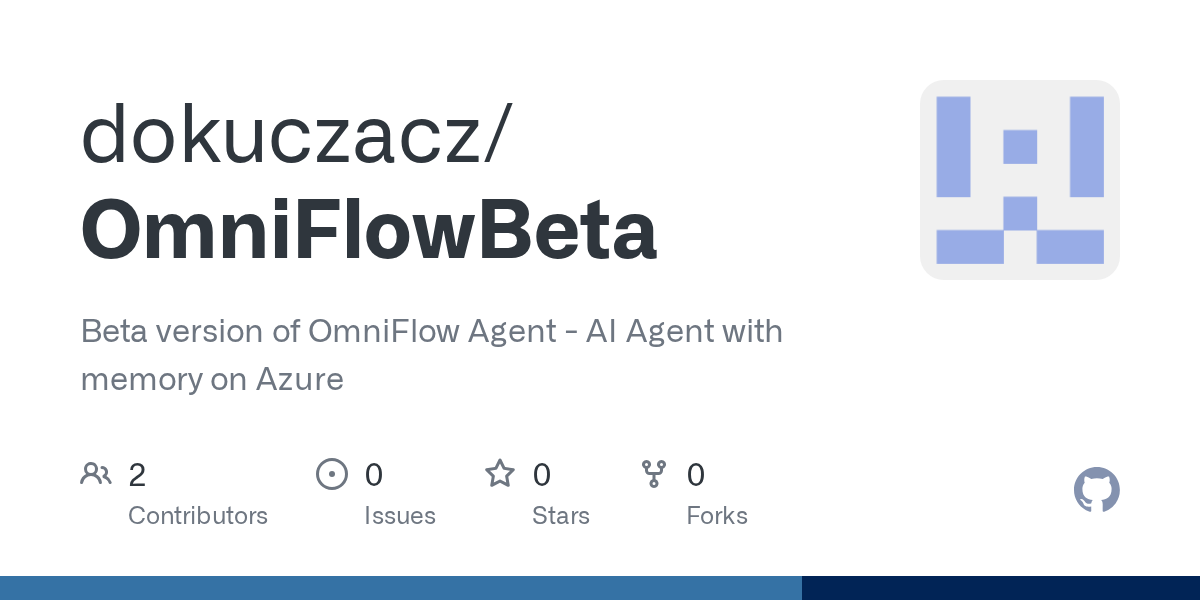The image size is (1200, 600).
Task: Click the "memory on Azure" description line
Action: [212, 379]
